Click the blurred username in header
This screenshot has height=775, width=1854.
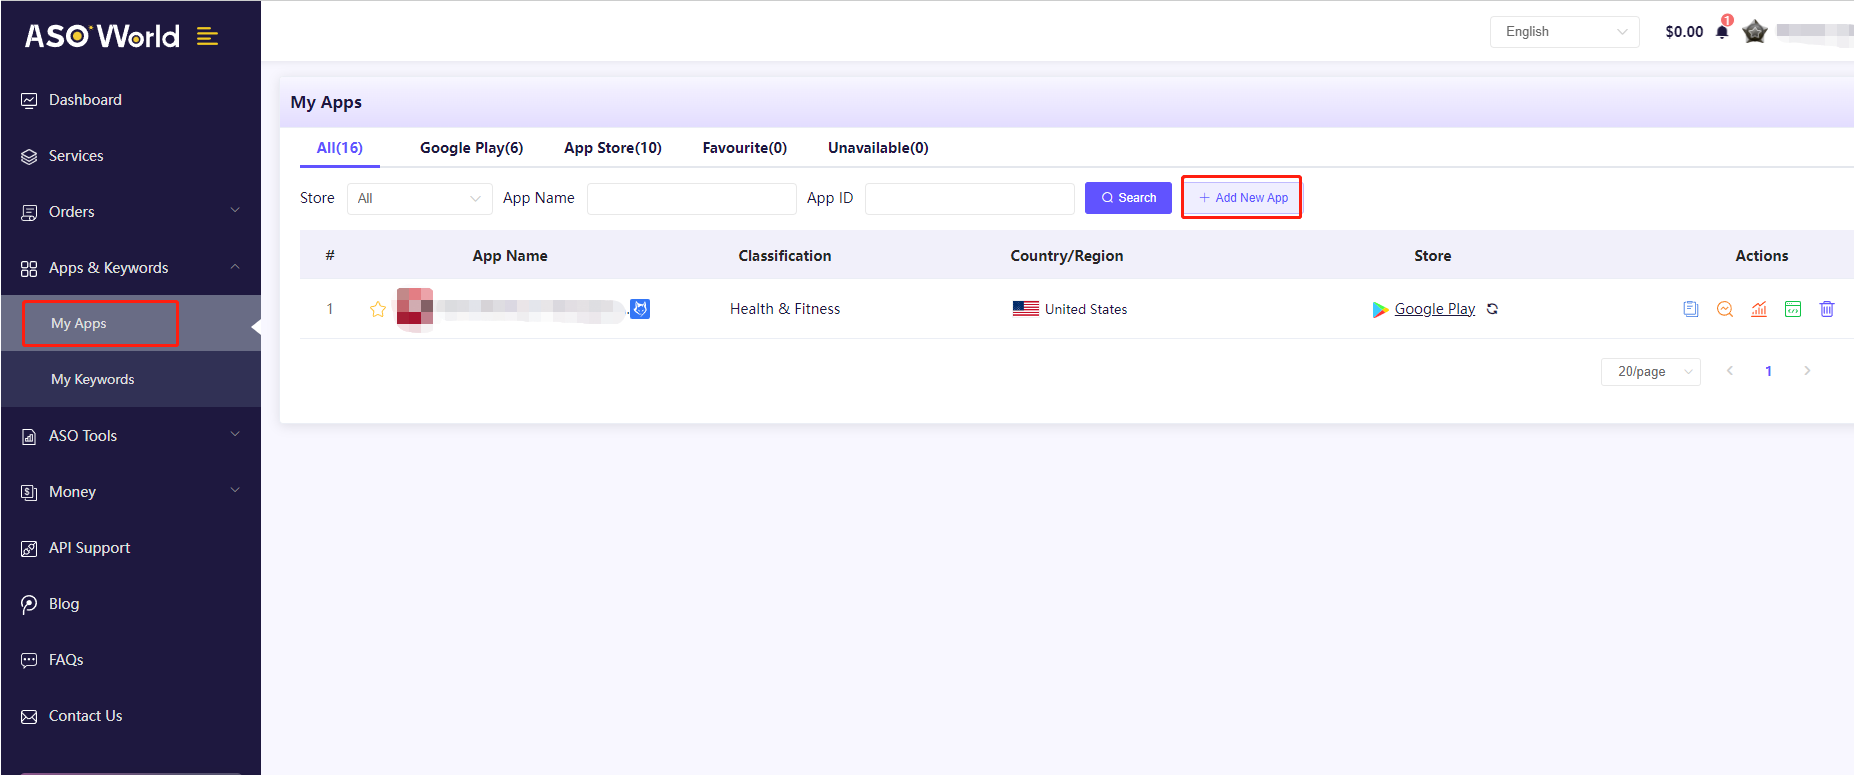coord(1813,32)
